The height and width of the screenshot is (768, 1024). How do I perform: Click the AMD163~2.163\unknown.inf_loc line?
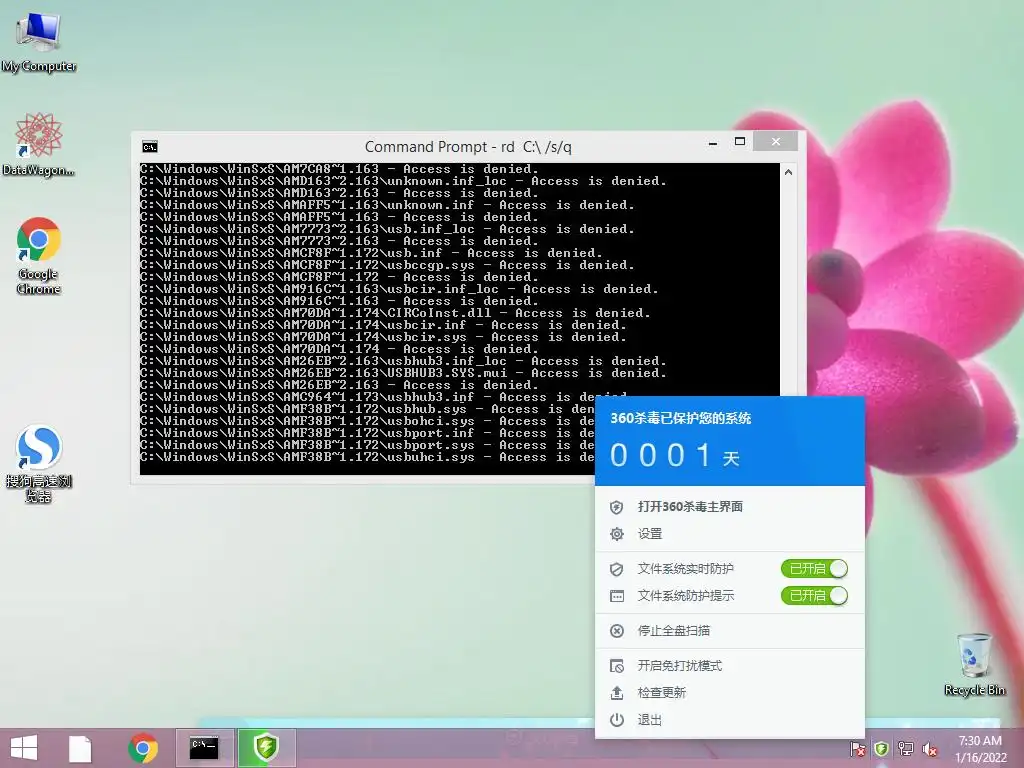pos(403,182)
